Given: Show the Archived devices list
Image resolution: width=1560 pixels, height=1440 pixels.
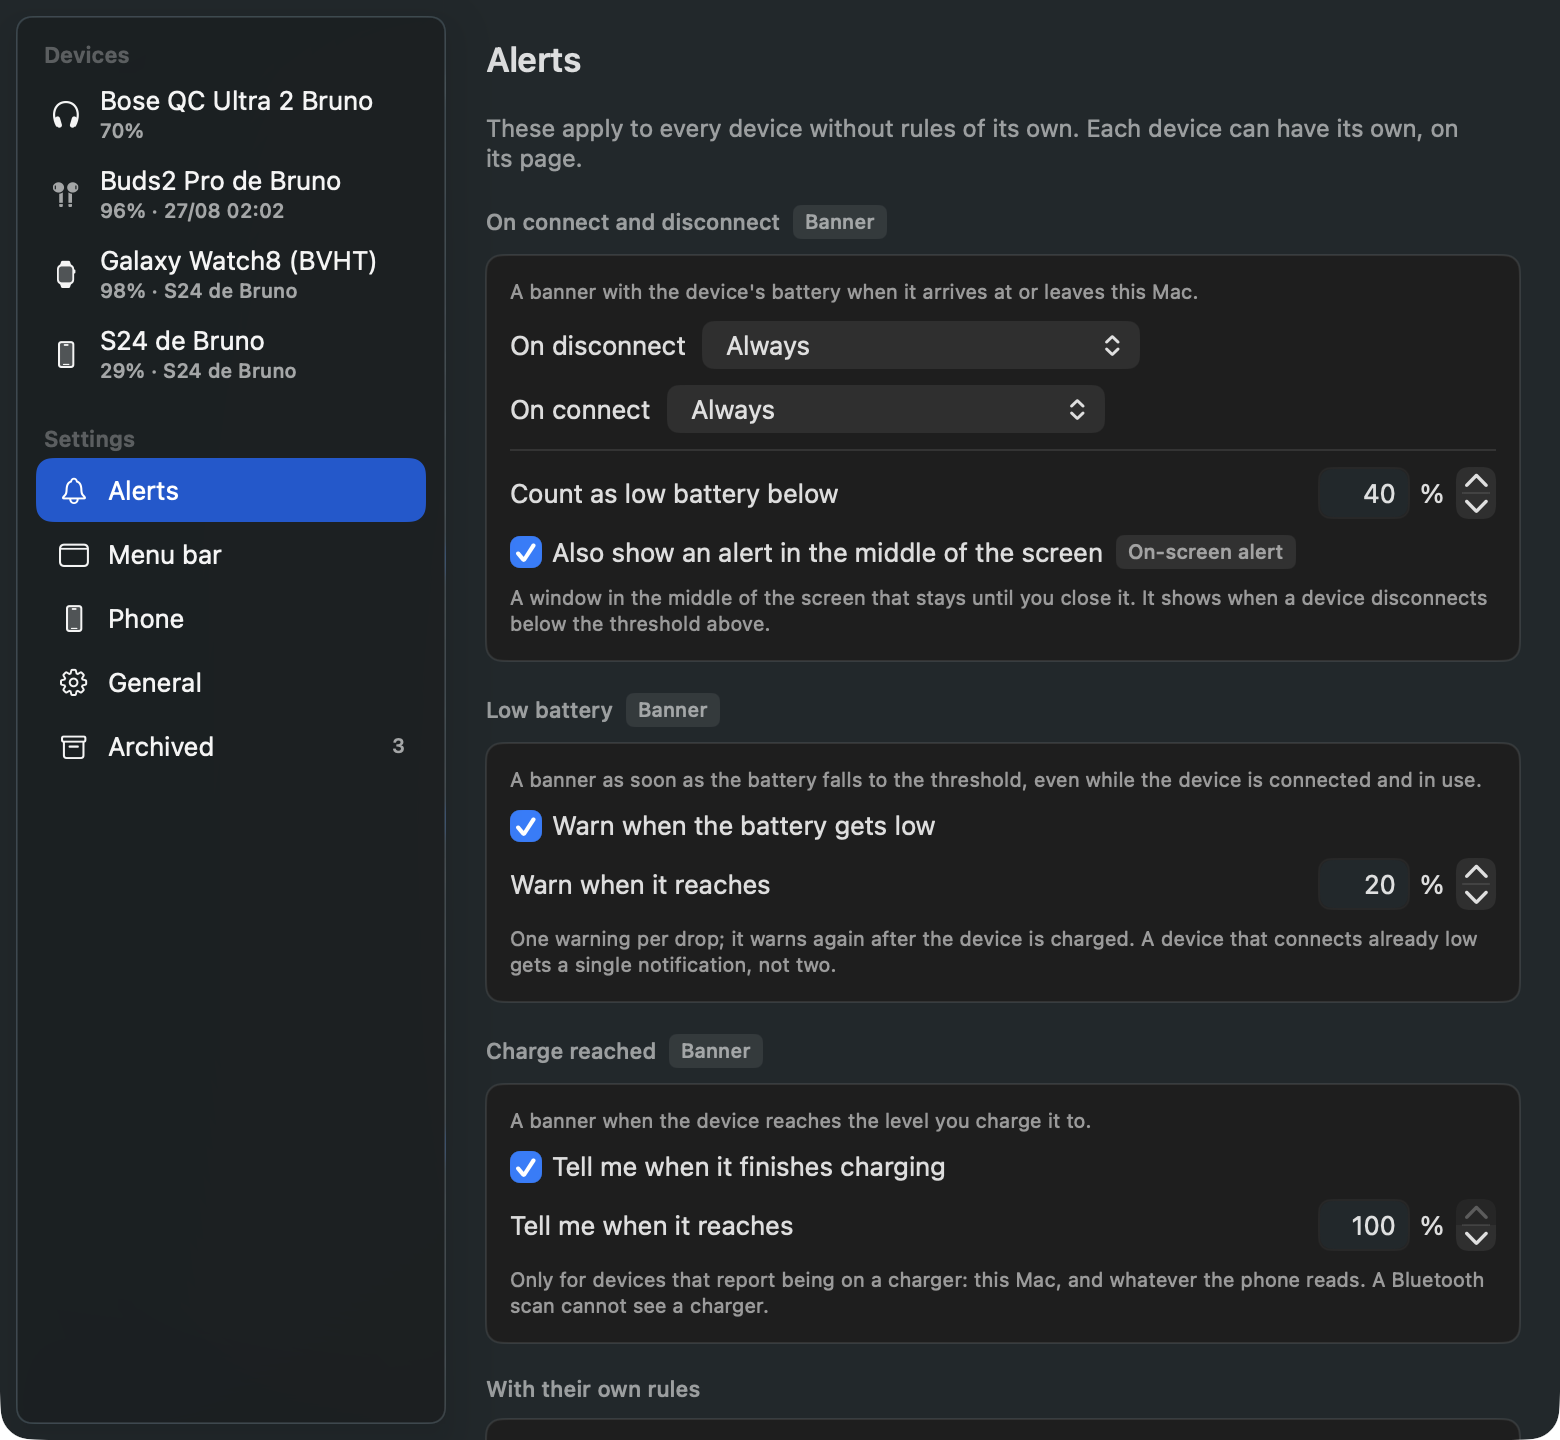Looking at the screenshot, I should pyautogui.click(x=231, y=747).
